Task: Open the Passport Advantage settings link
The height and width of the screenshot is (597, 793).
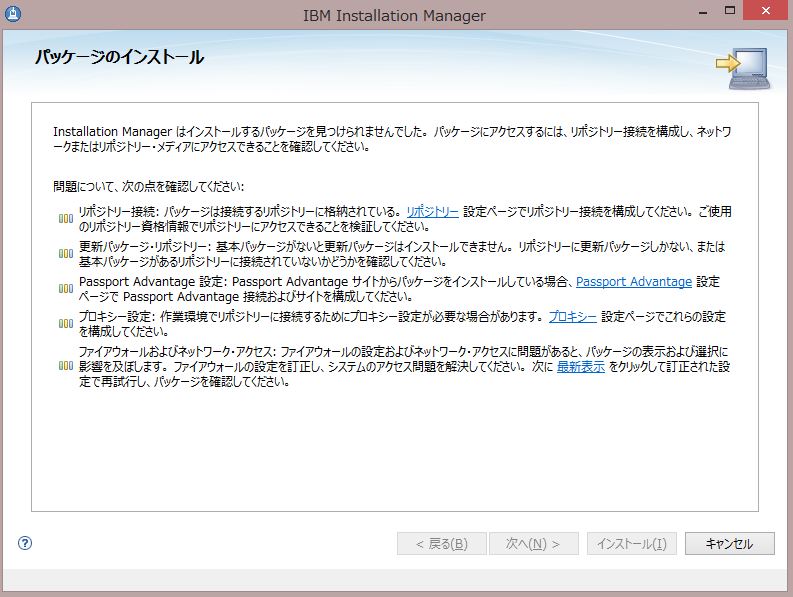Action: pos(634,281)
